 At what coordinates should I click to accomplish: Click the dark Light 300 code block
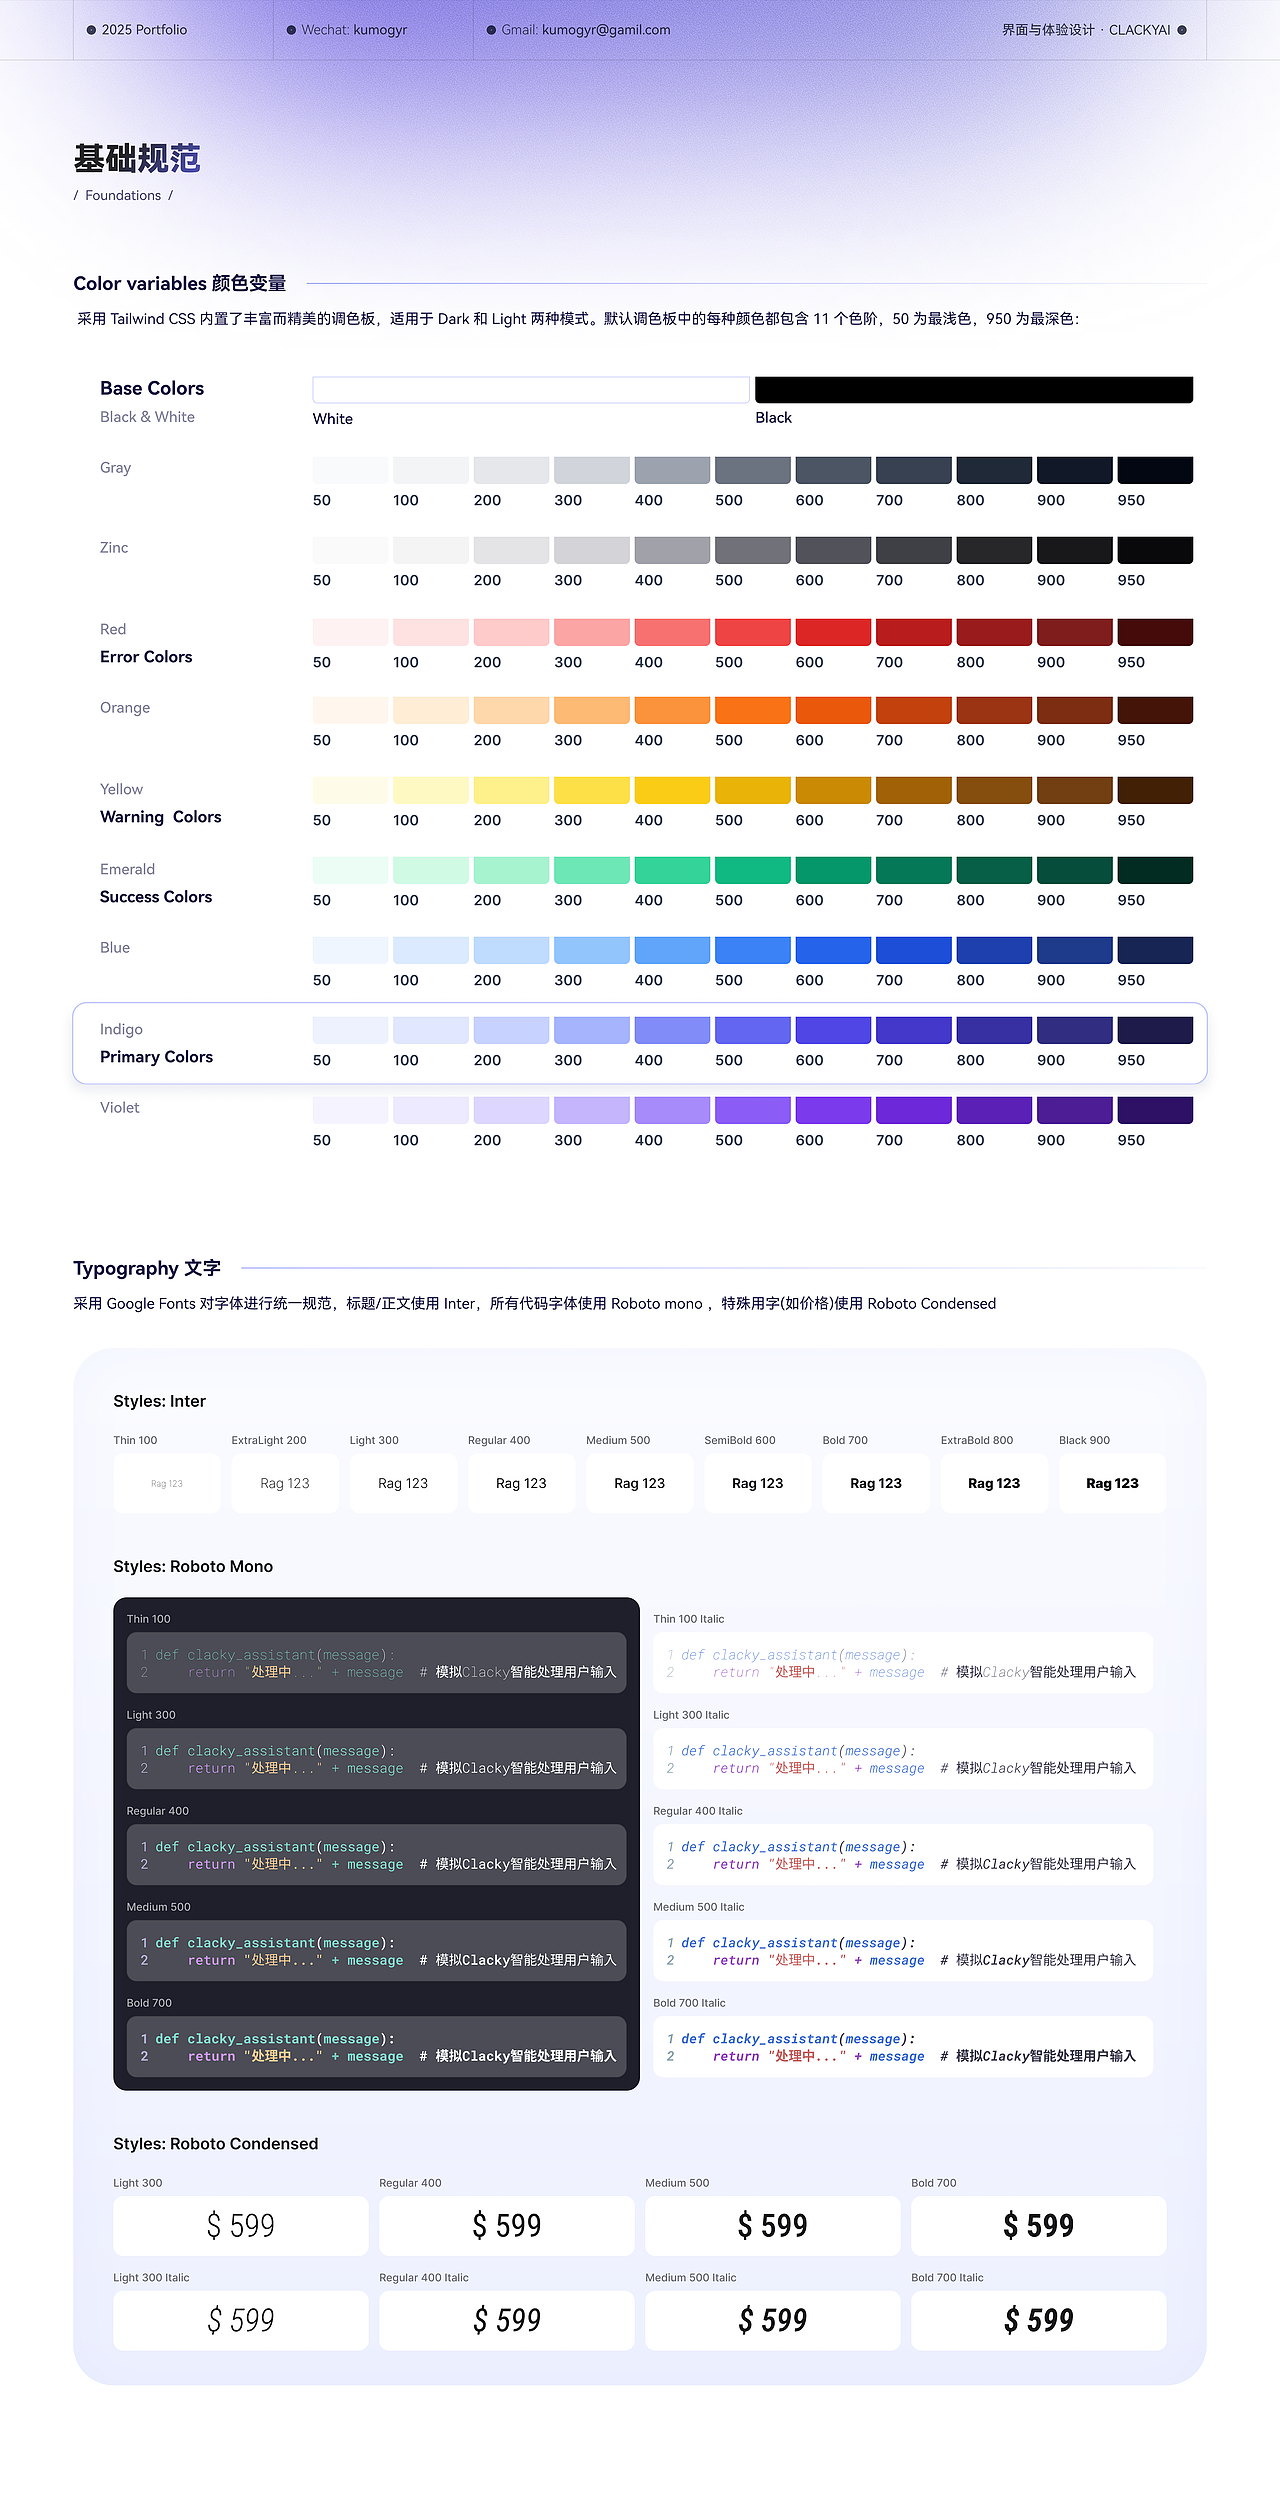click(376, 1759)
